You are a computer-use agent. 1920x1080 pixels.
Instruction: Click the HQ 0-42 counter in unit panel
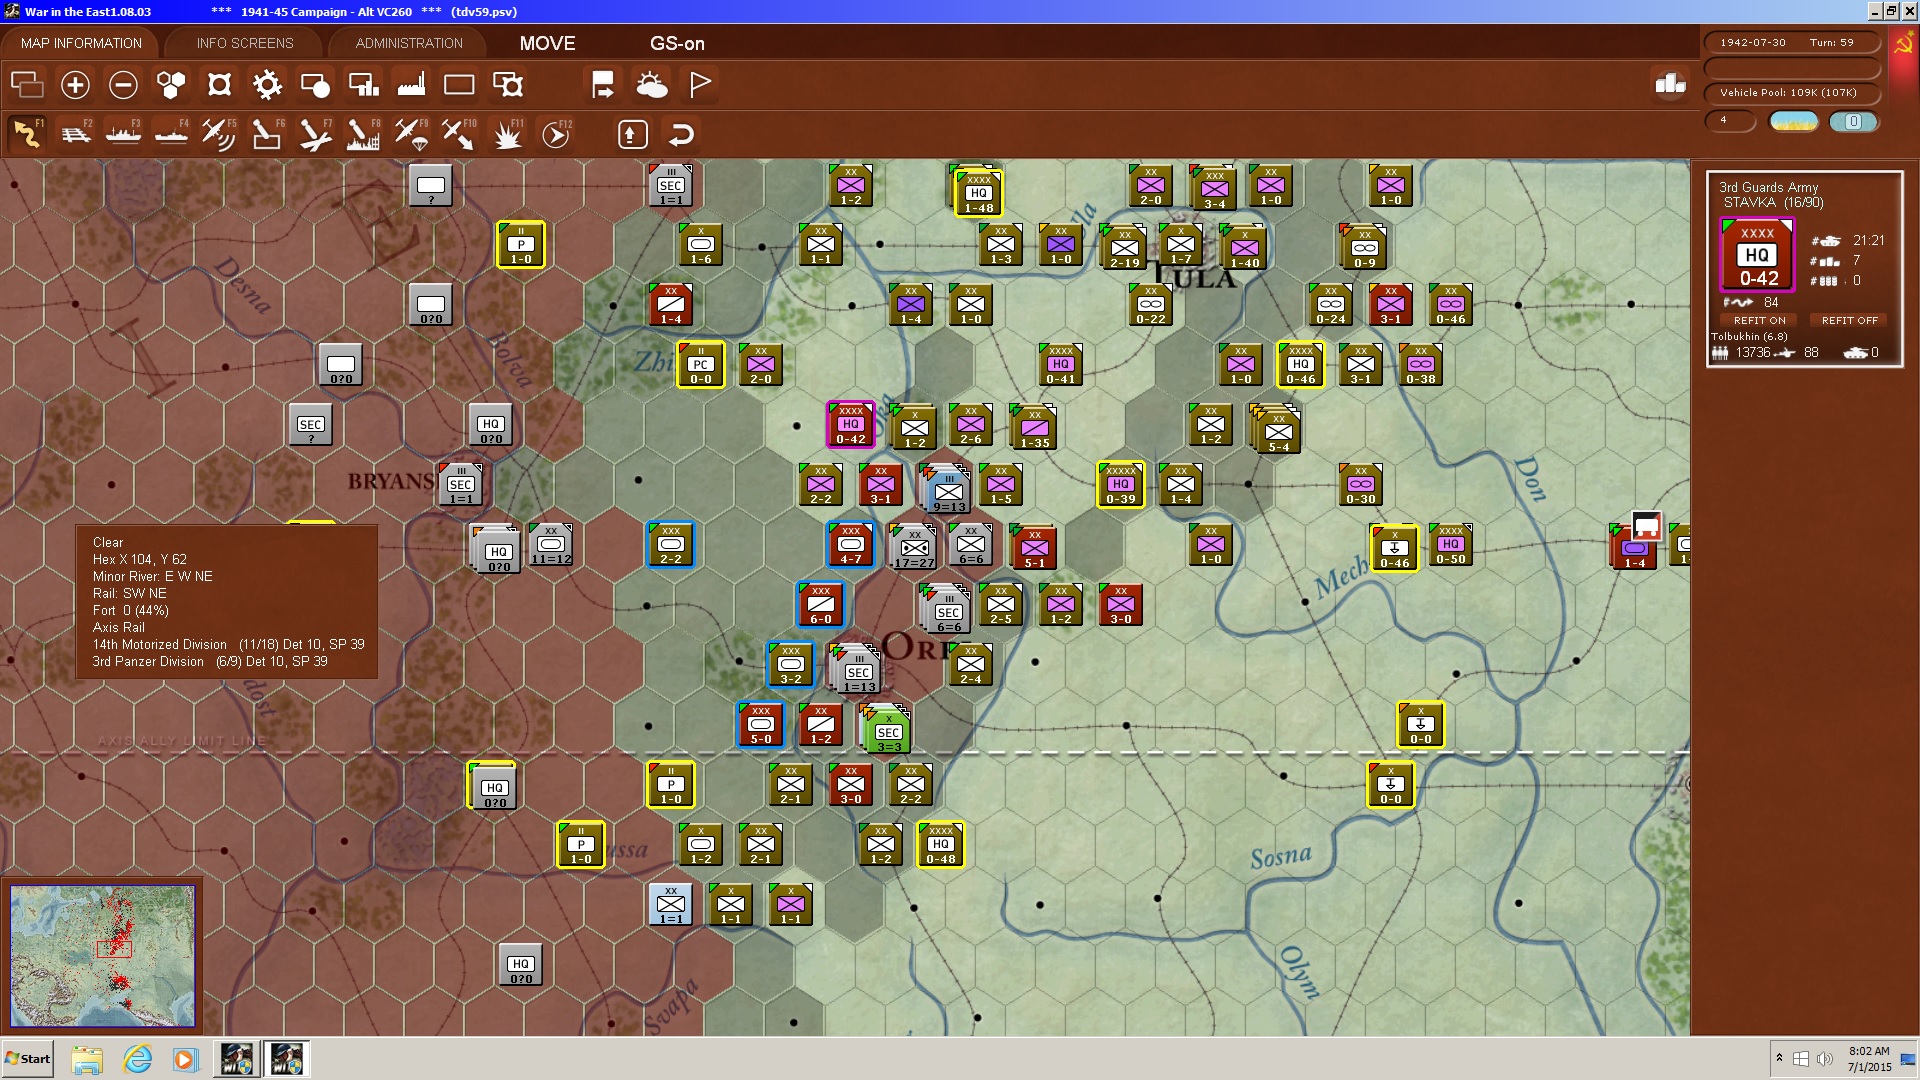point(1758,255)
